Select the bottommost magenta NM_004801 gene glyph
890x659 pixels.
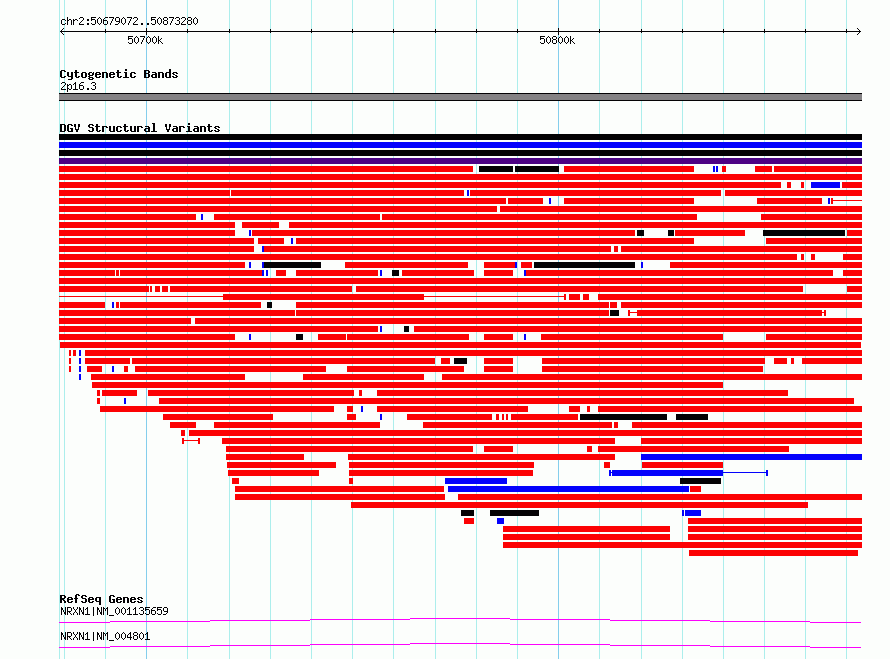(x=460, y=645)
